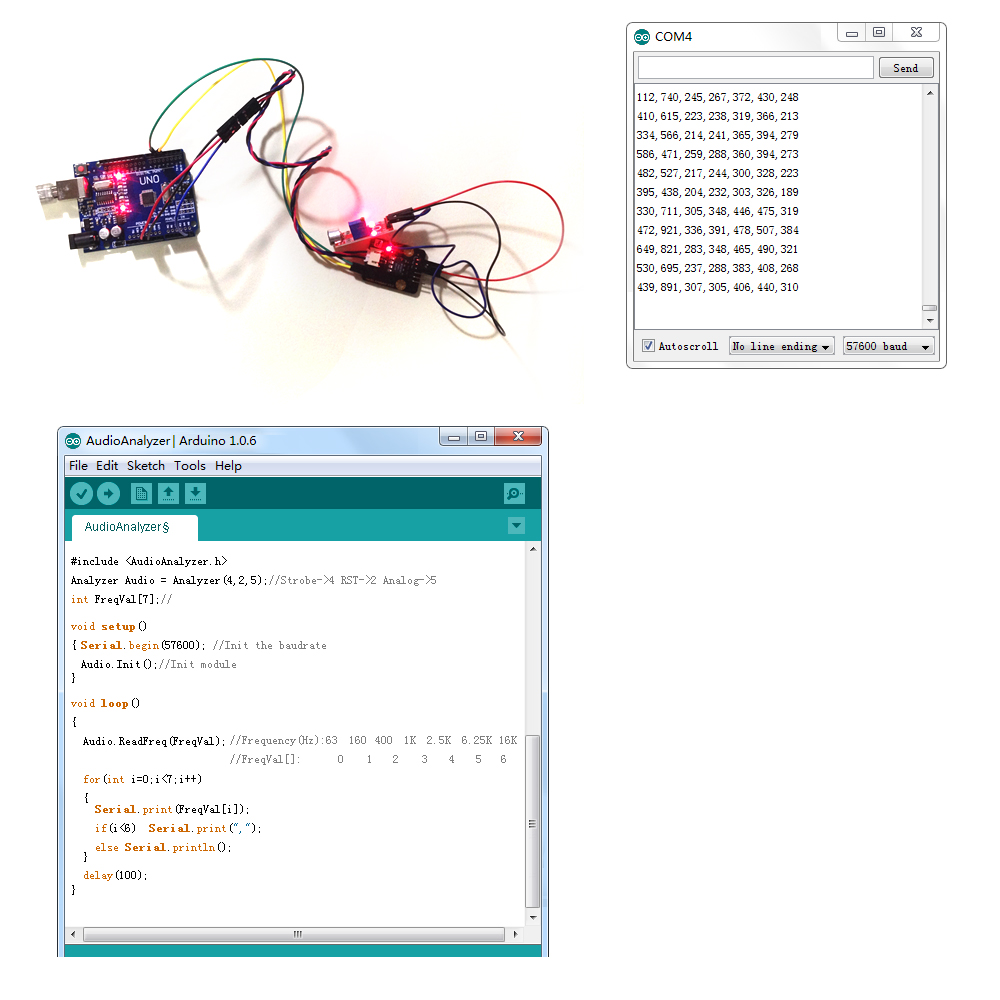This screenshot has width=1000, height=1000.
Task: Open the No line ending dropdown
Action: pos(782,346)
